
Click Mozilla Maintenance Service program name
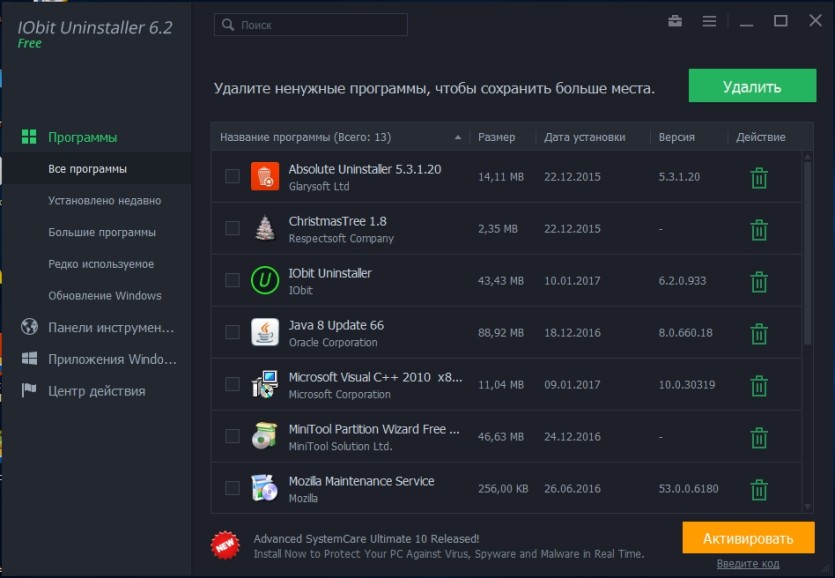coord(361,481)
